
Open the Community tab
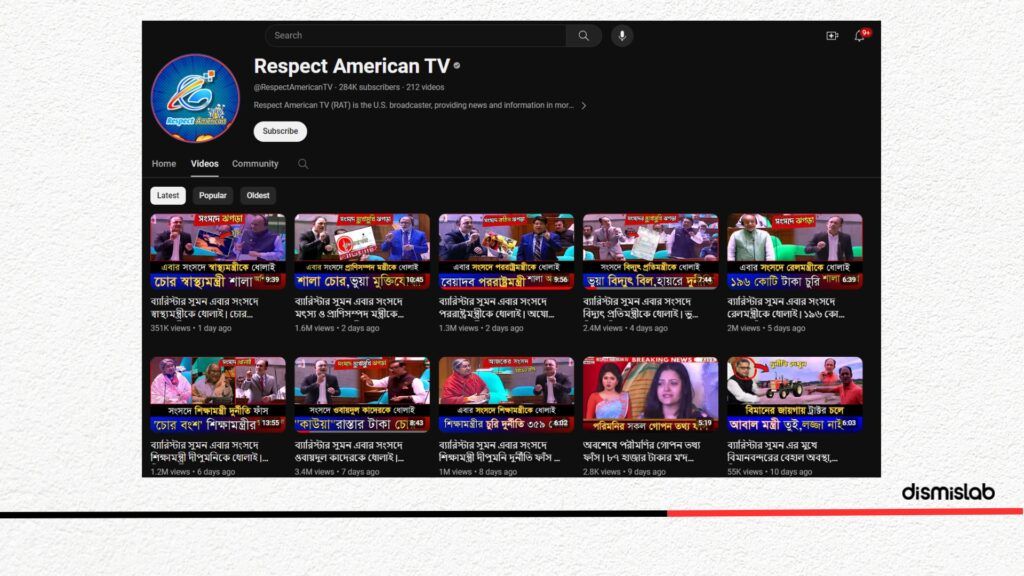coord(255,164)
